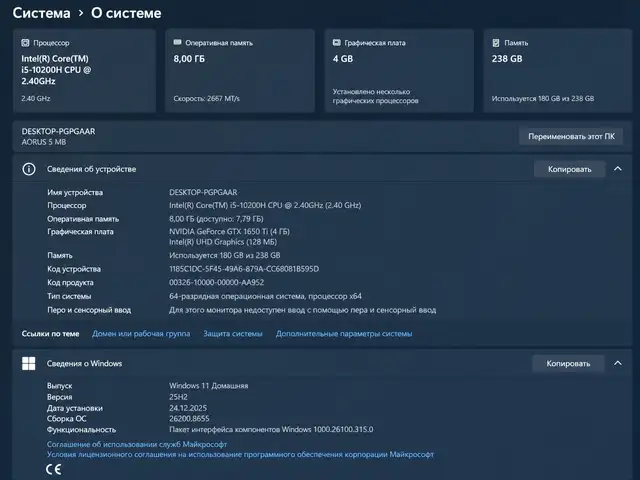Select the 8,00 ГБ (доступно: 7,79 ГБ) value
Screen dimensions: 640x480
tap(216, 219)
